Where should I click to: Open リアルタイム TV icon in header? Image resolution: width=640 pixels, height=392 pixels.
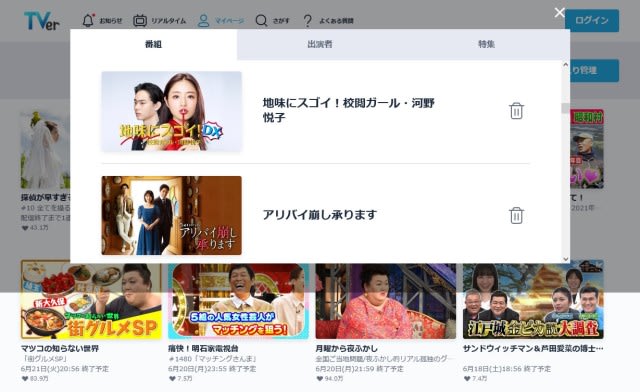click(140, 20)
